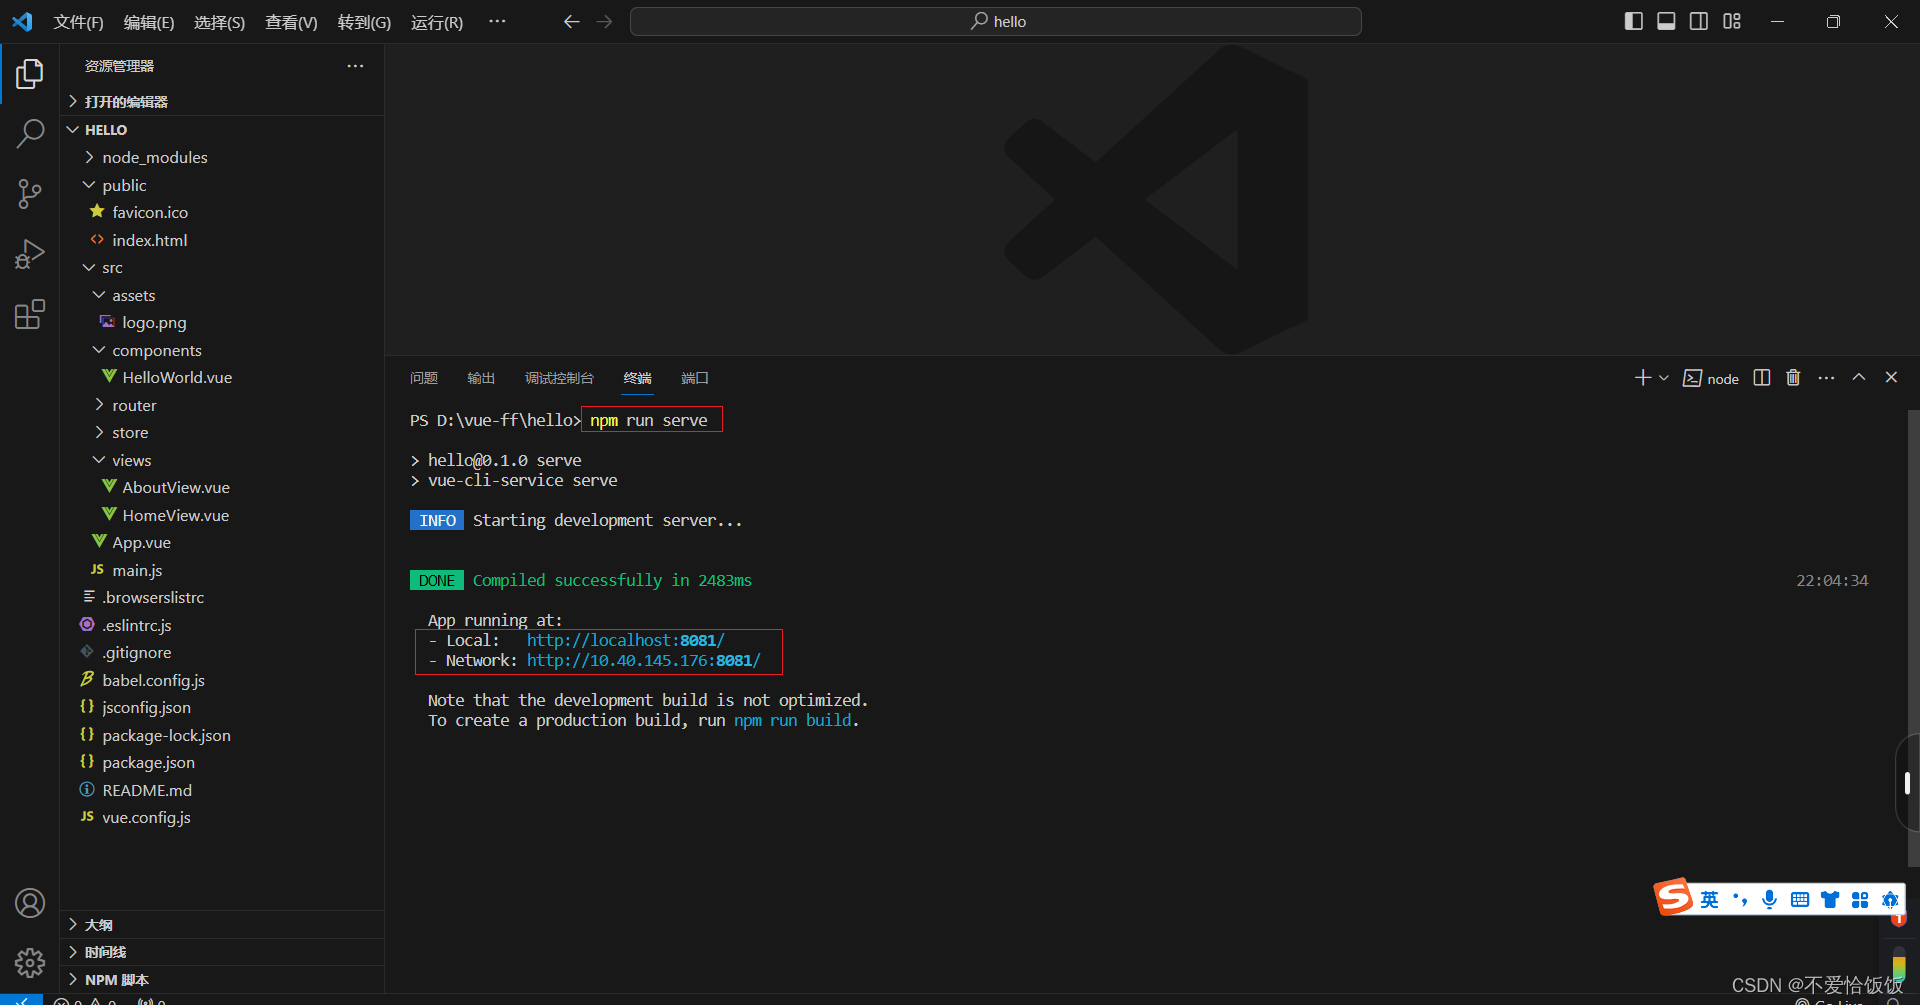
Task: Expand the 时间线 timeline section
Action: pos(222,952)
